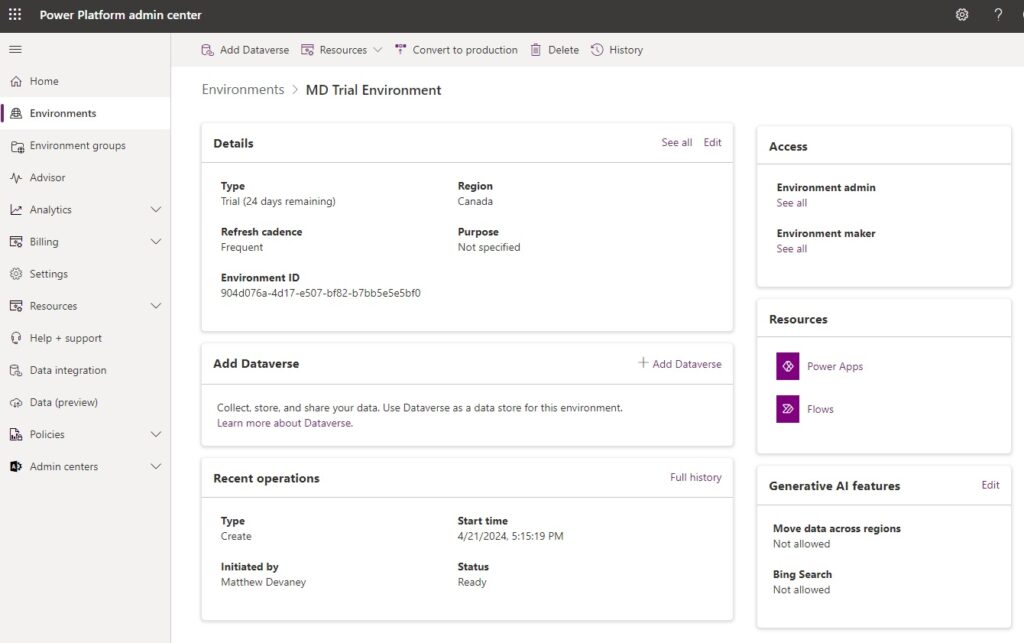Click the Power Platform admin center title
This screenshot has height=643, width=1024.
(121, 15)
